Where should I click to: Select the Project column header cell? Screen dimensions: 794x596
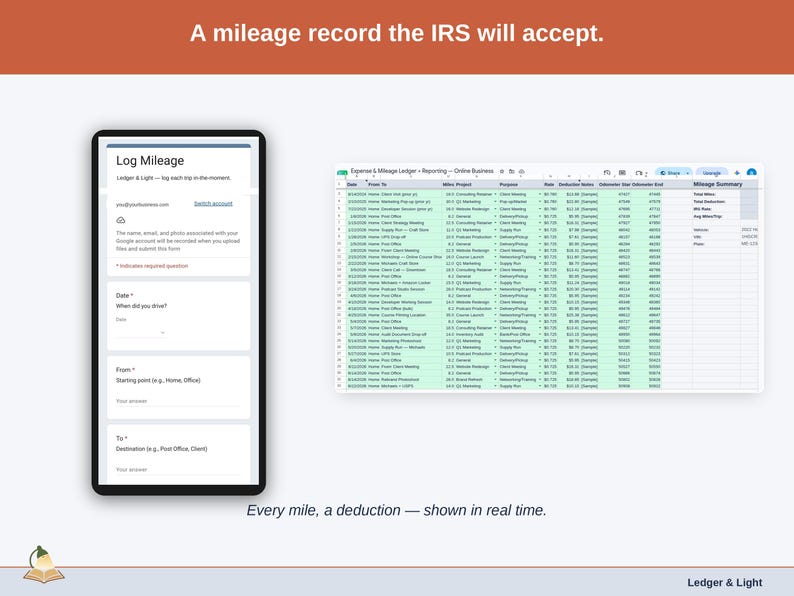477,185
